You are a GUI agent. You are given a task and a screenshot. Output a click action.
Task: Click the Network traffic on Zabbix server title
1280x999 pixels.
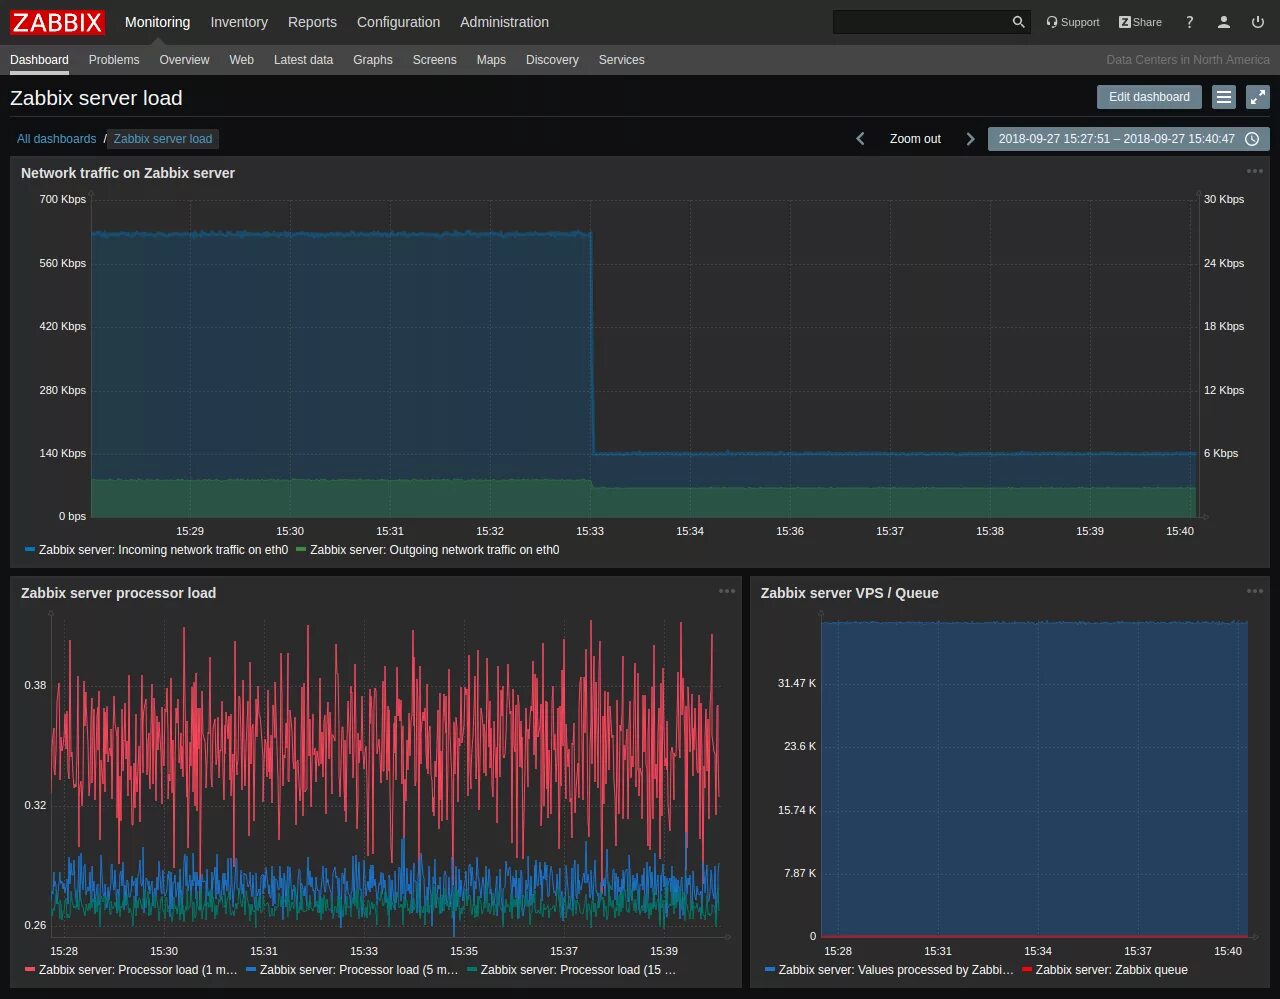click(128, 173)
